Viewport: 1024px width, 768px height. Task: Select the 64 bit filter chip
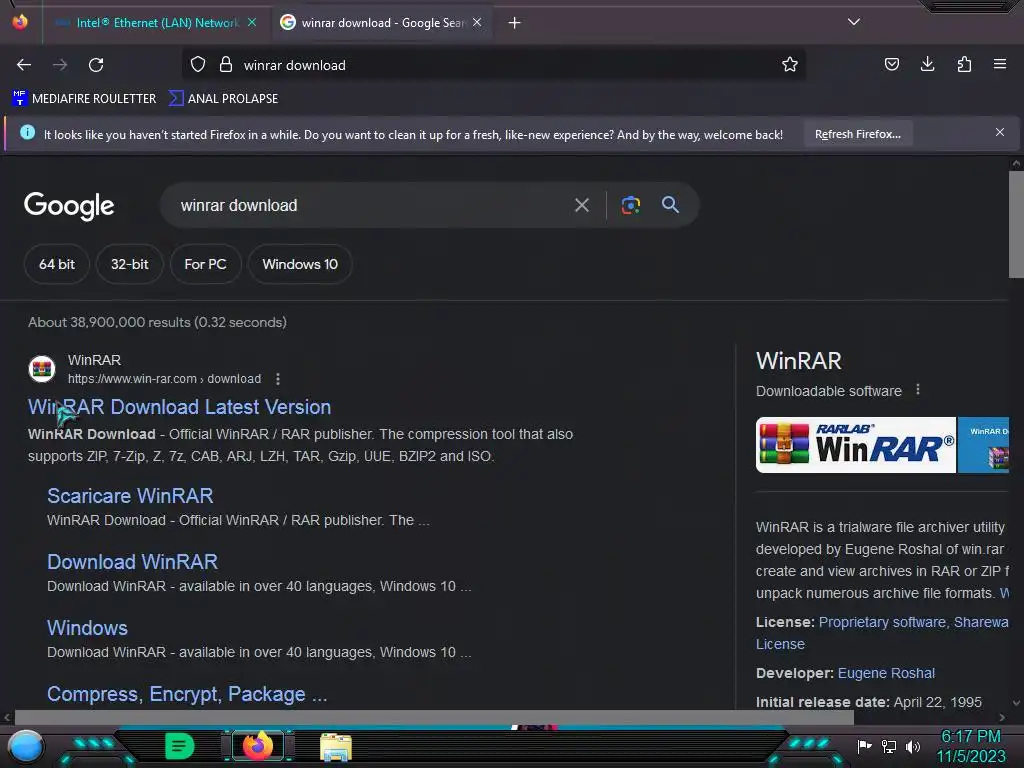[x=57, y=264]
